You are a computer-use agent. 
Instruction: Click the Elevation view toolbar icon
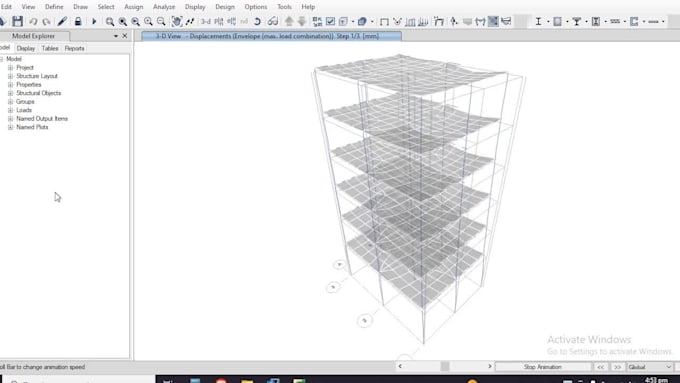pos(232,21)
